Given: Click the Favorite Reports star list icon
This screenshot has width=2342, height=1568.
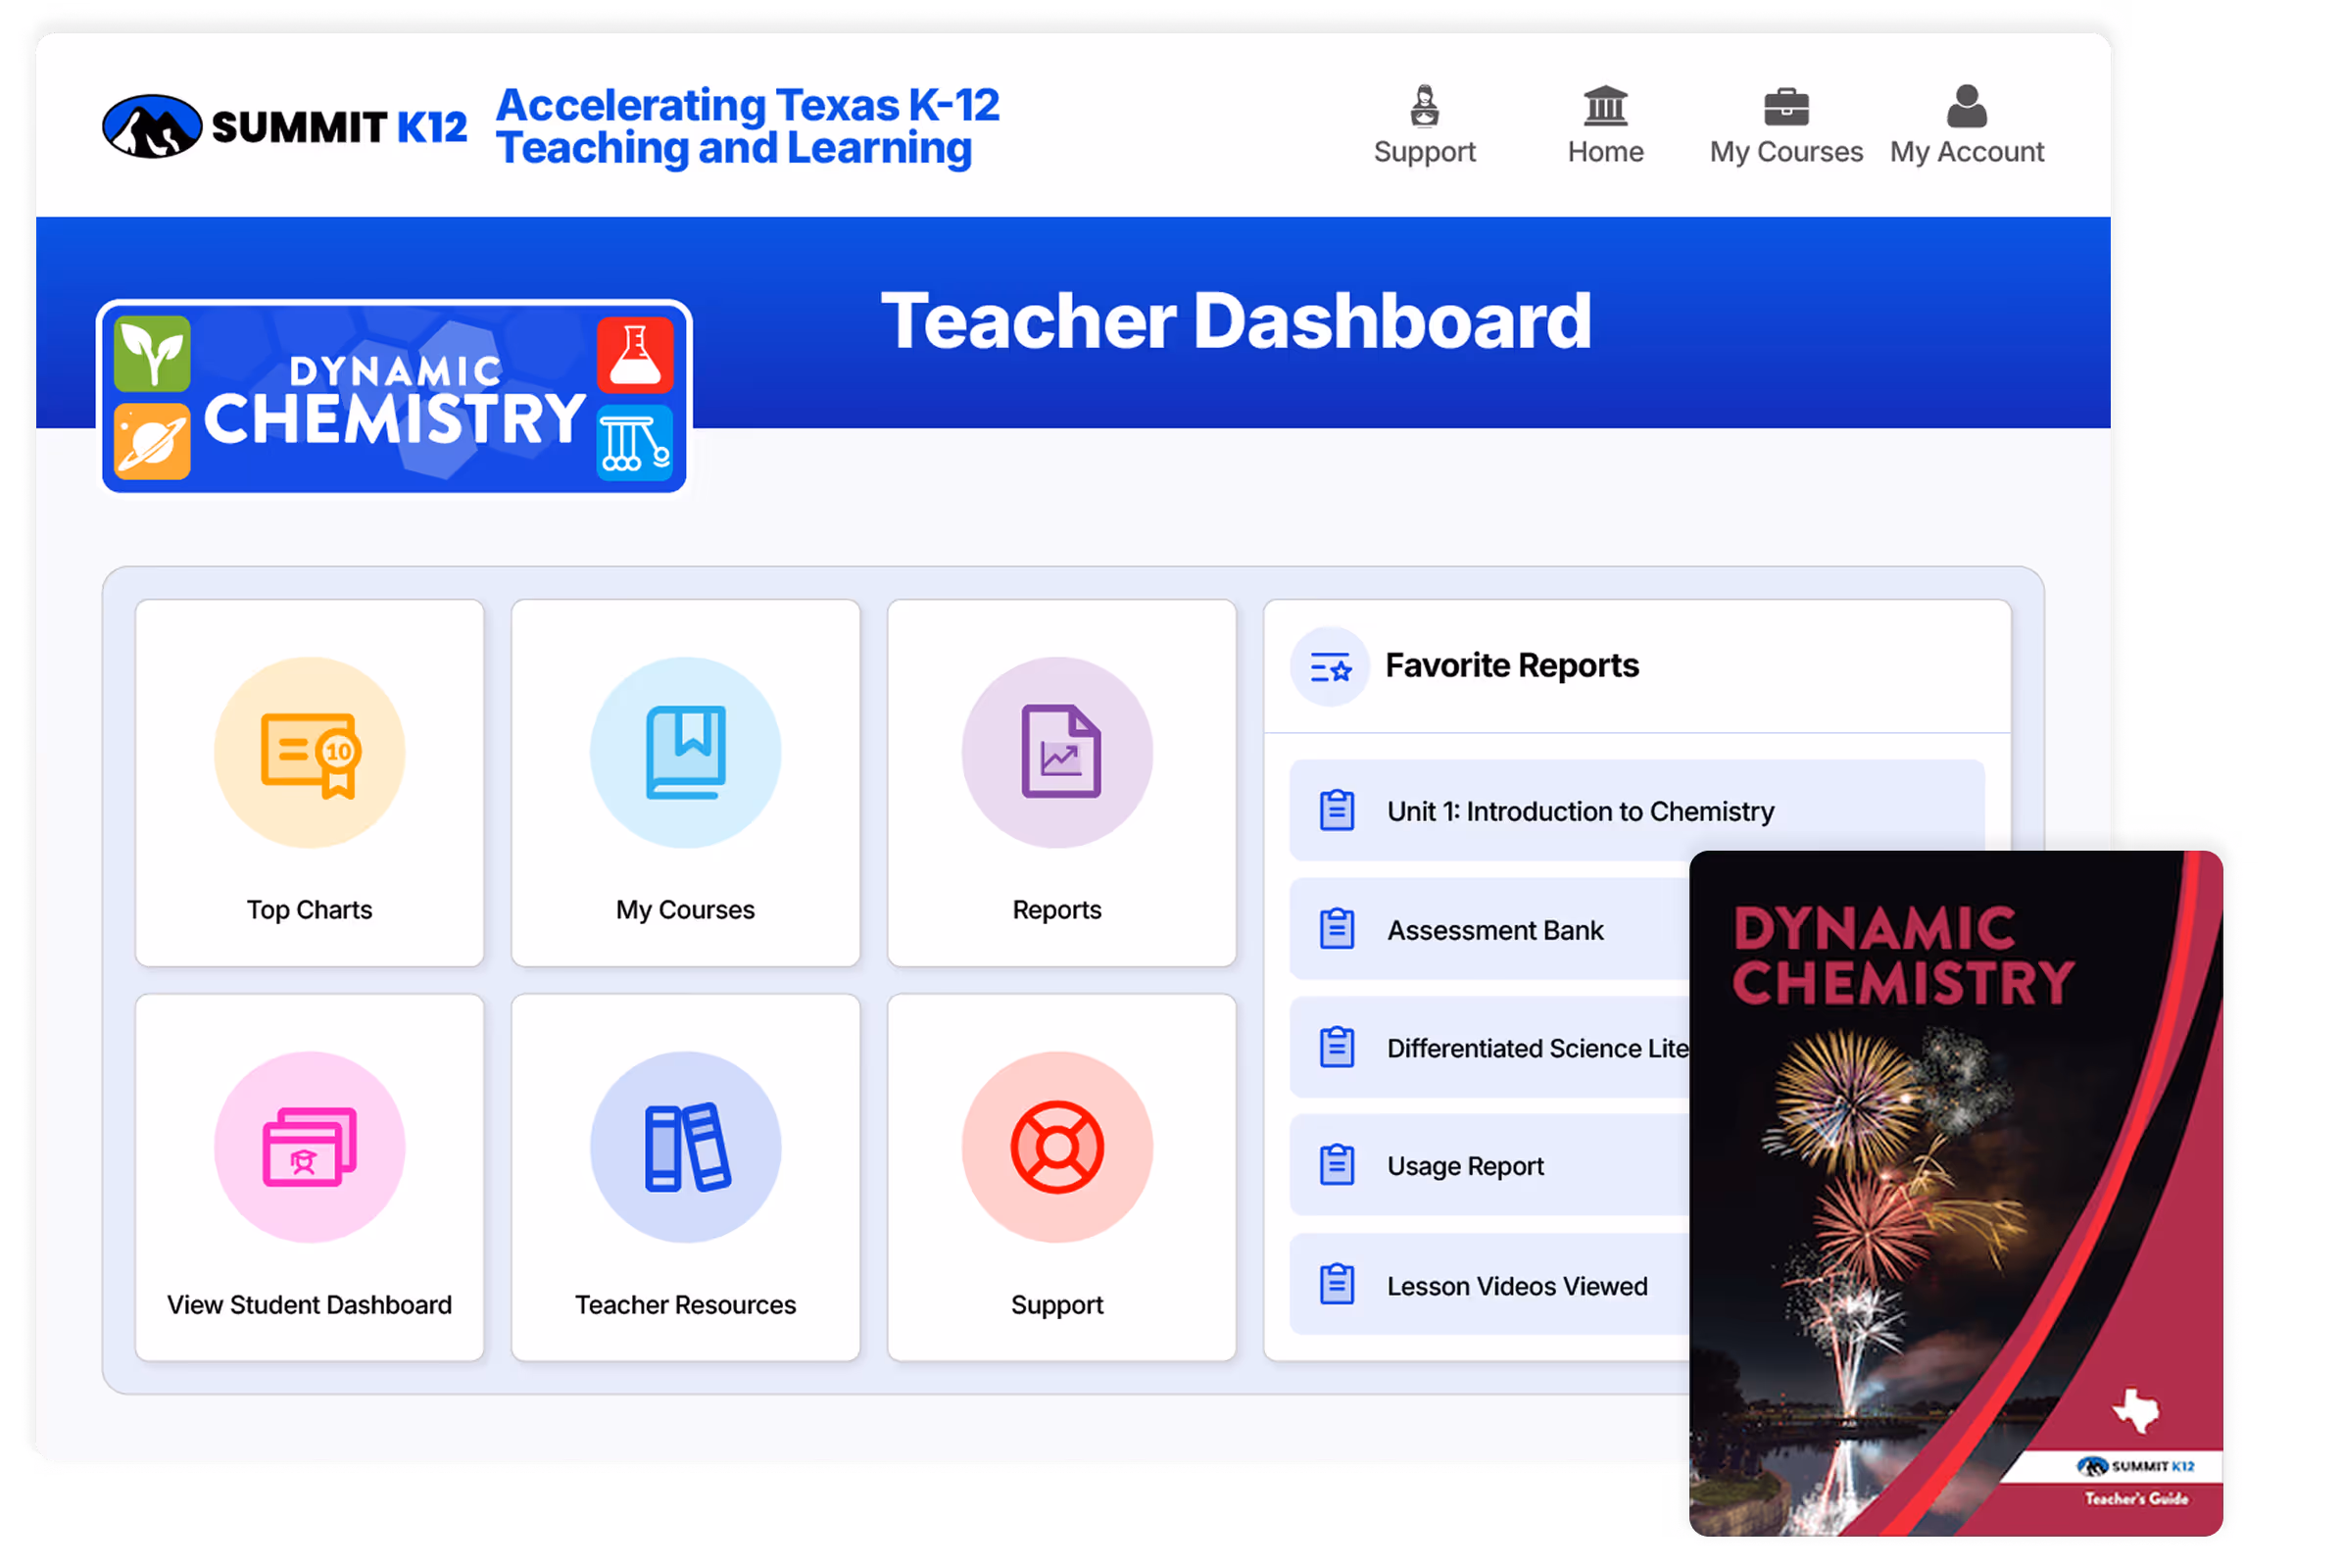Looking at the screenshot, I should click(1330, 667).
